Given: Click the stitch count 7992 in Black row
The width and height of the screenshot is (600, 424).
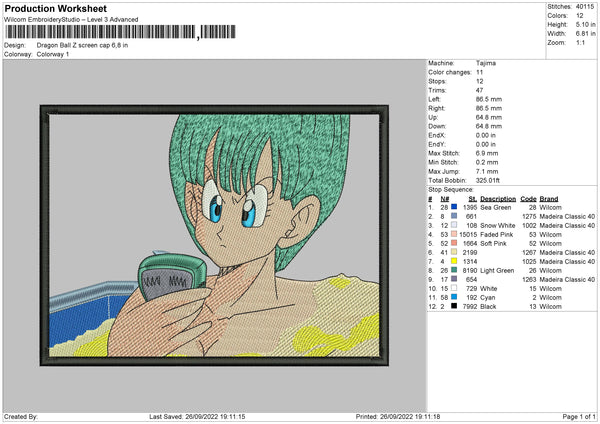Looking at the screenshot, I should click(x=470, y=307).
